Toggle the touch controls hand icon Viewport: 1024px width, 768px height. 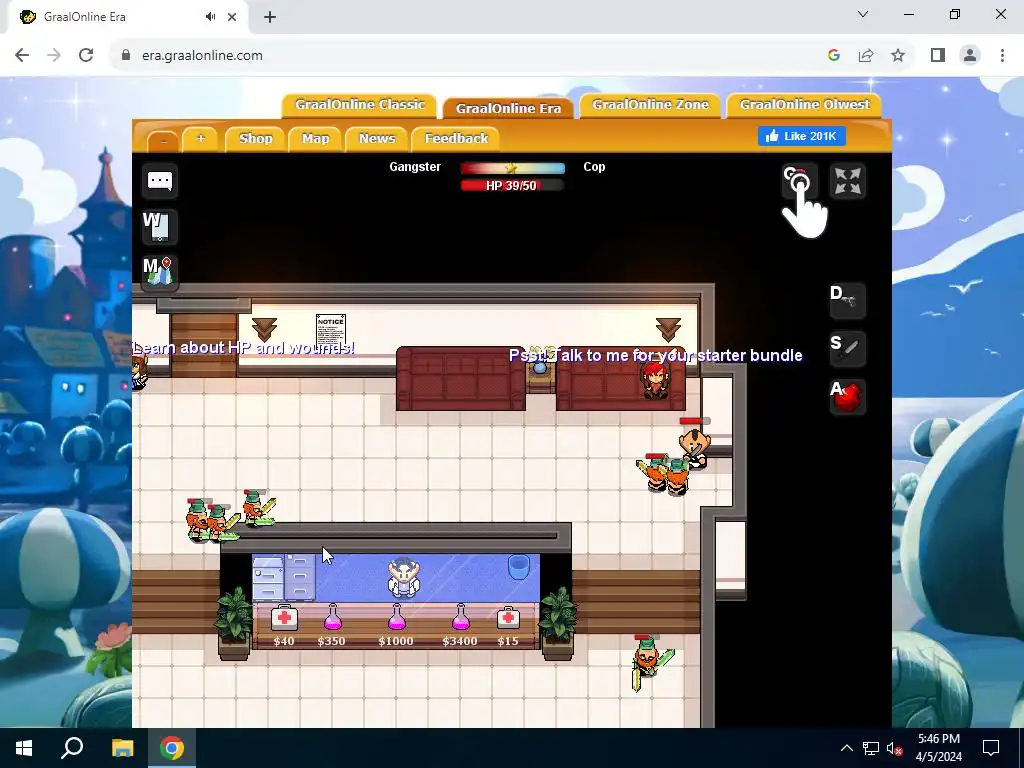point(800,182)
